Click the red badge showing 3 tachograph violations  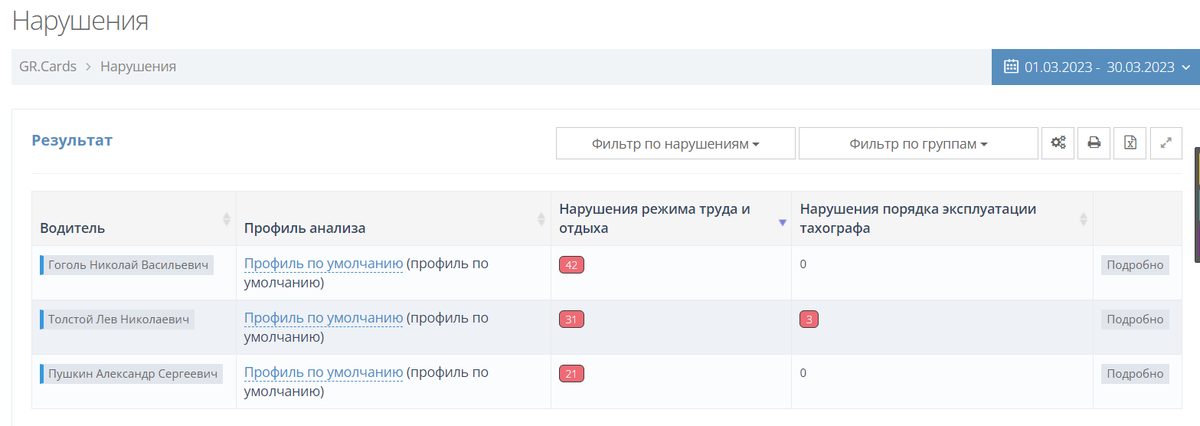click(809, 319)
